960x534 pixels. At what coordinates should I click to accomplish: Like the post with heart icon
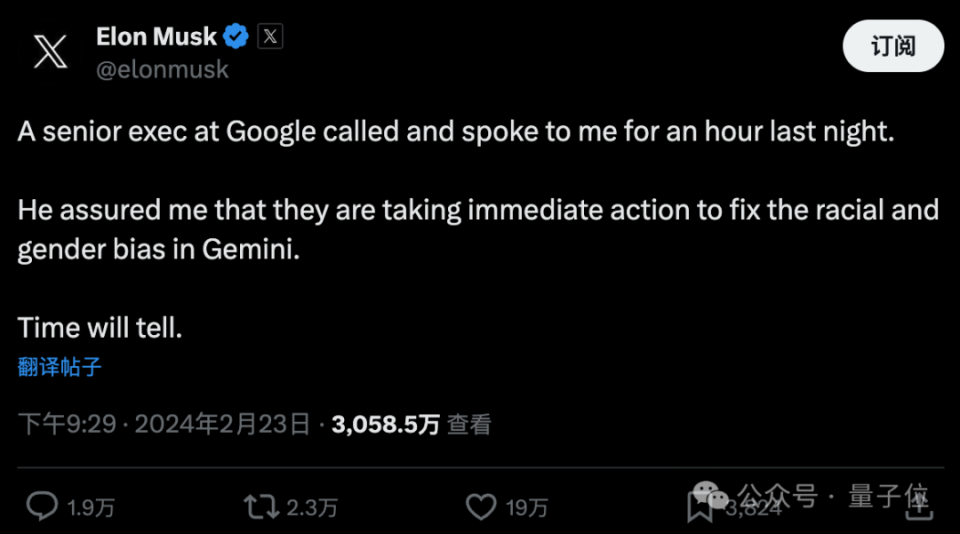[x=481, y=507]
